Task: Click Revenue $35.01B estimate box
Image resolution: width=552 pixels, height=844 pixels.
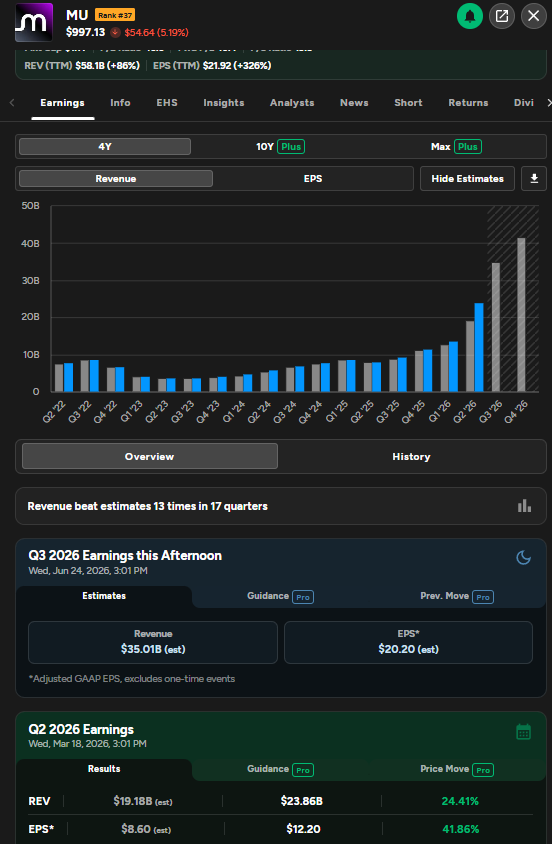Action: click(x=153, y=642)
